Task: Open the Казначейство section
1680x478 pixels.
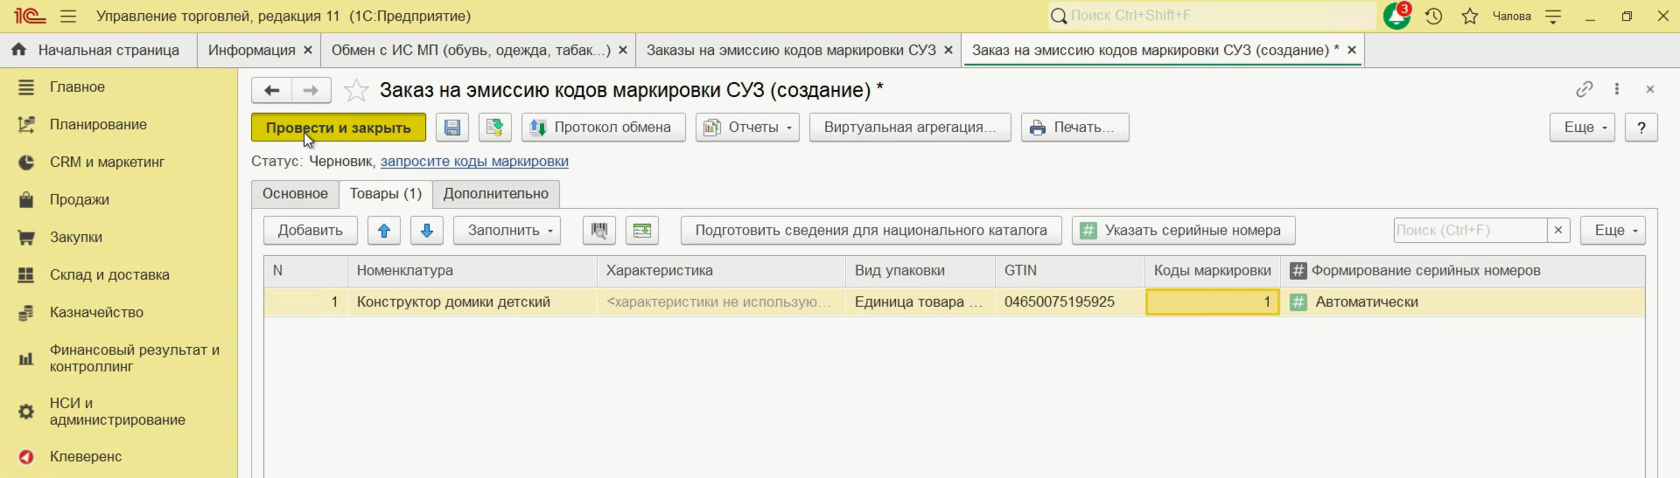Action: (96, 313)
